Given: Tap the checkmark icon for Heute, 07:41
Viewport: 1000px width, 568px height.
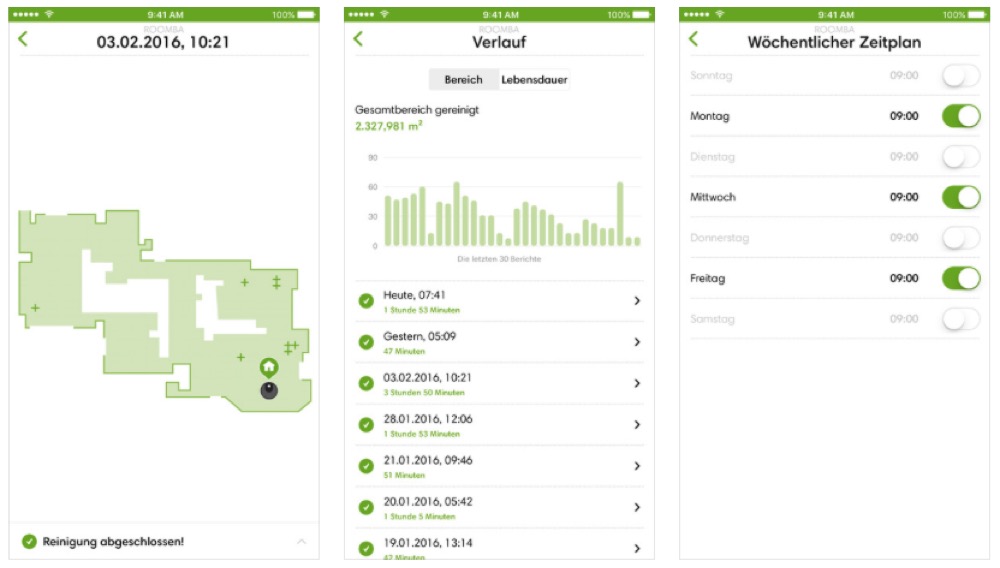Looking at the screenshot, I should (366, 301).
